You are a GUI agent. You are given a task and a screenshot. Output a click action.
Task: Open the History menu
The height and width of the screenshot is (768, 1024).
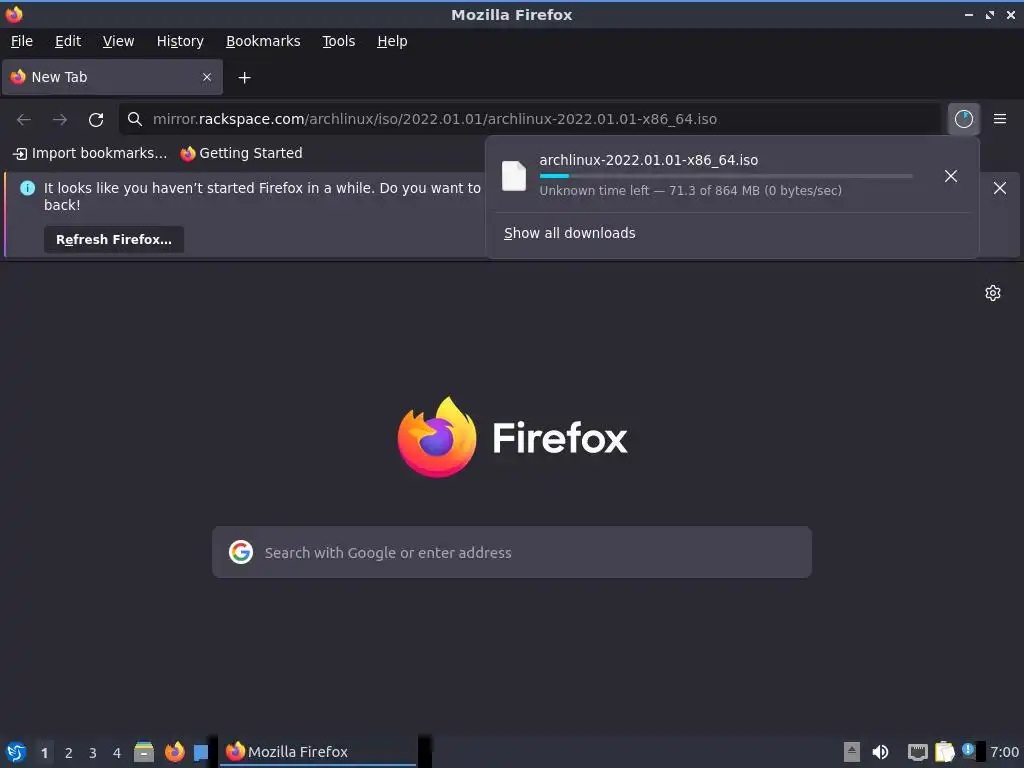(x=180, y=41)
